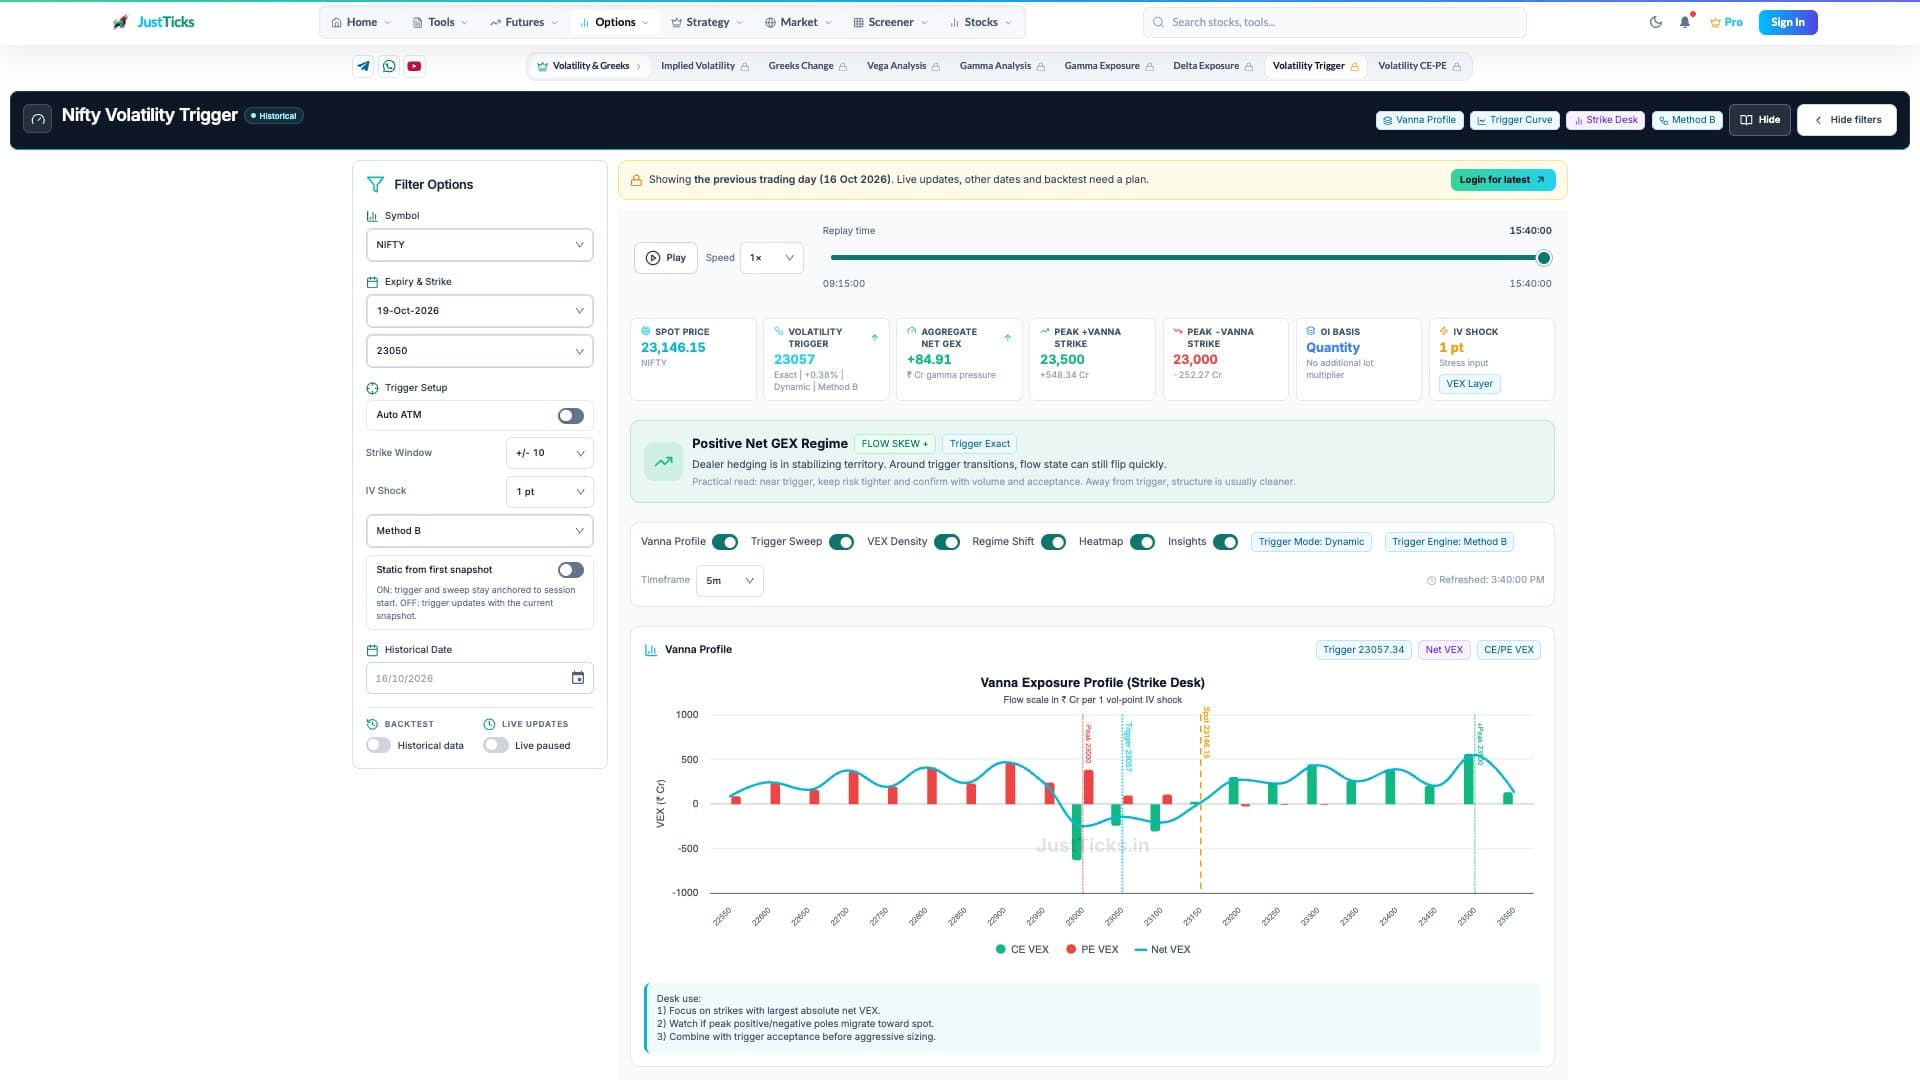Open the Historical Date calendar picker icon
1920x1080 pixels.
tap(578, 678)
